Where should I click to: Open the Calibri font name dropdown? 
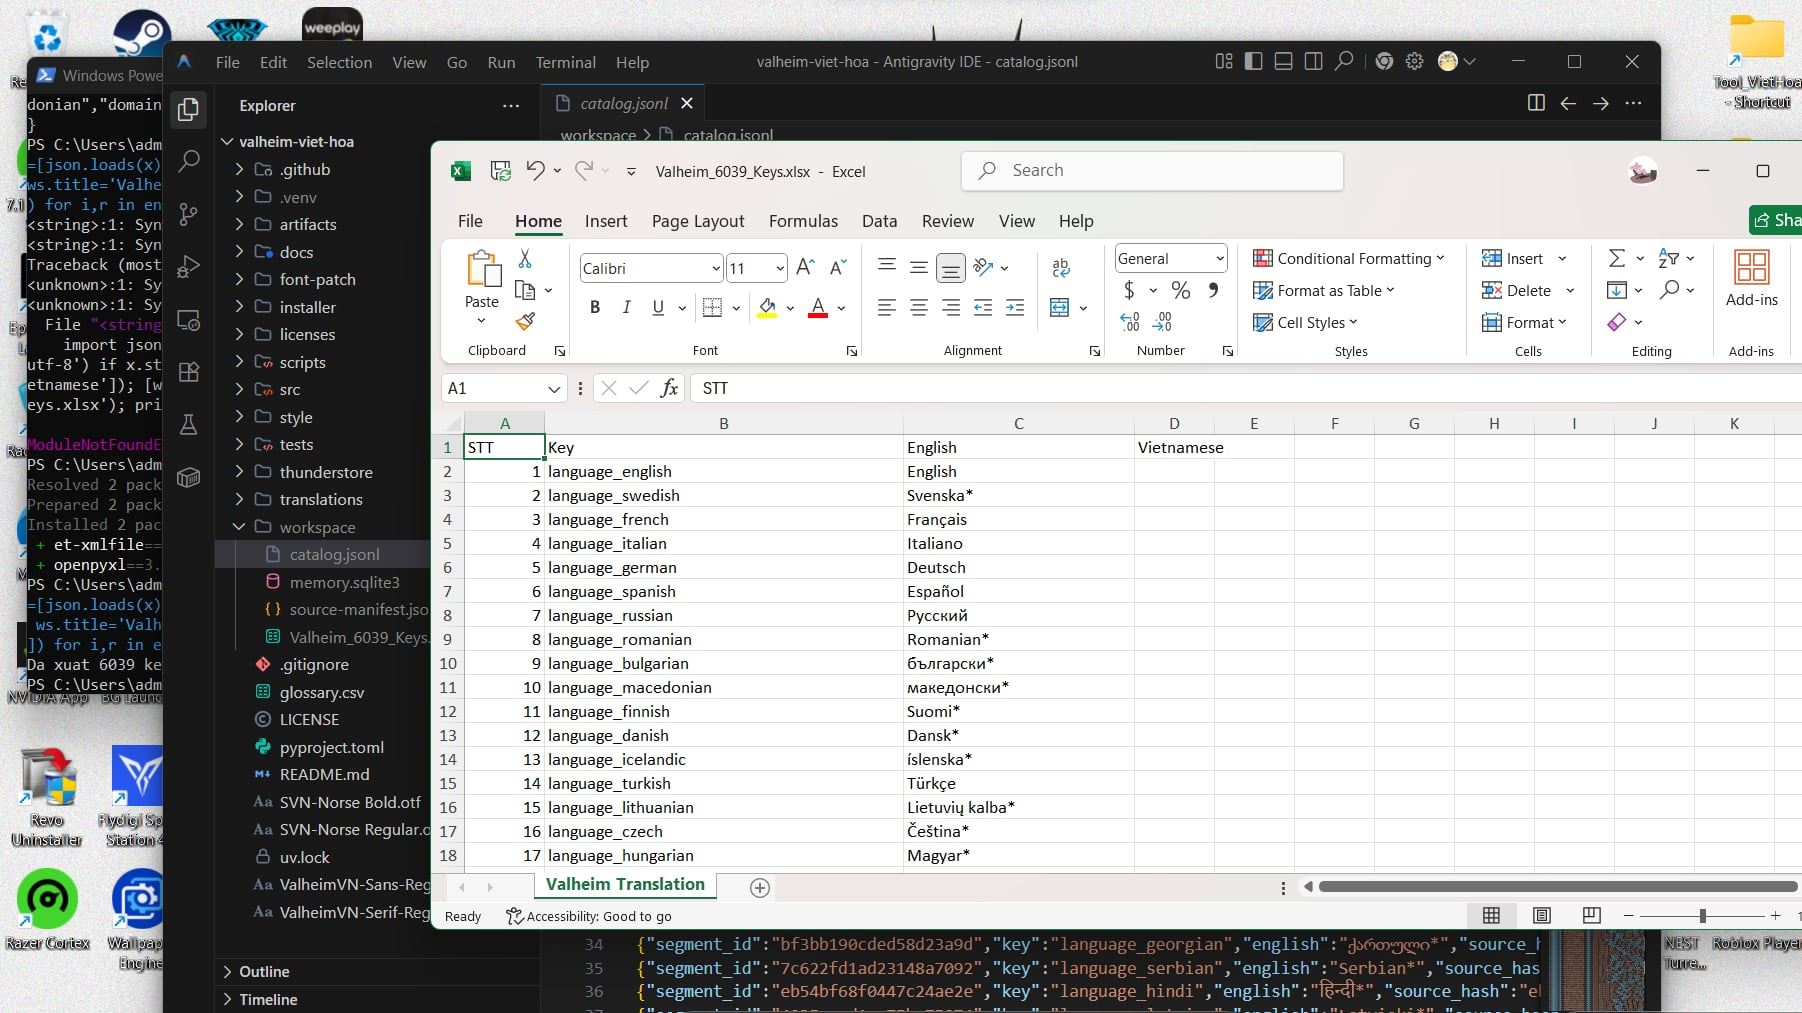(716, 268)
